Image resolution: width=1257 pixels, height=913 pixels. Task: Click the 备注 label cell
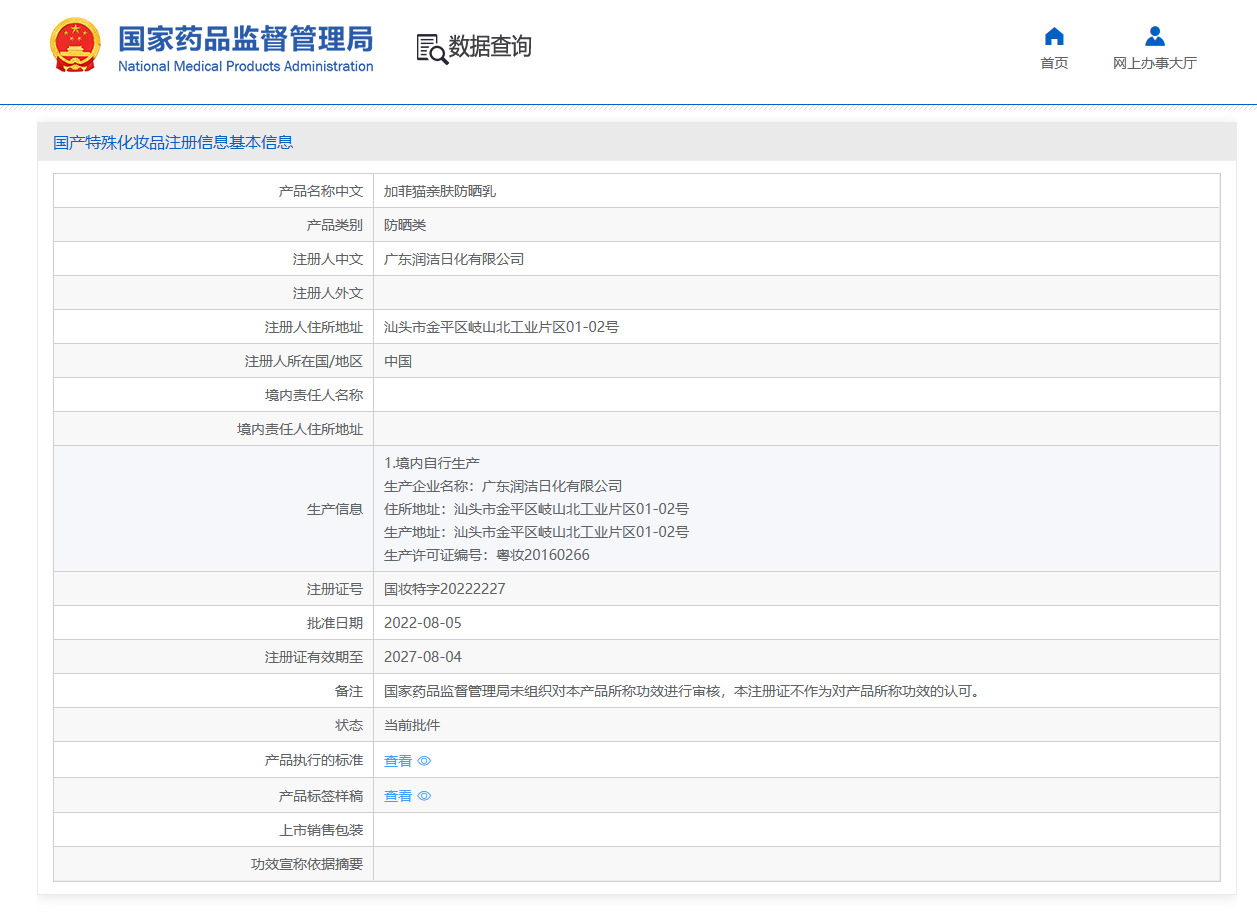pos(213,691)
